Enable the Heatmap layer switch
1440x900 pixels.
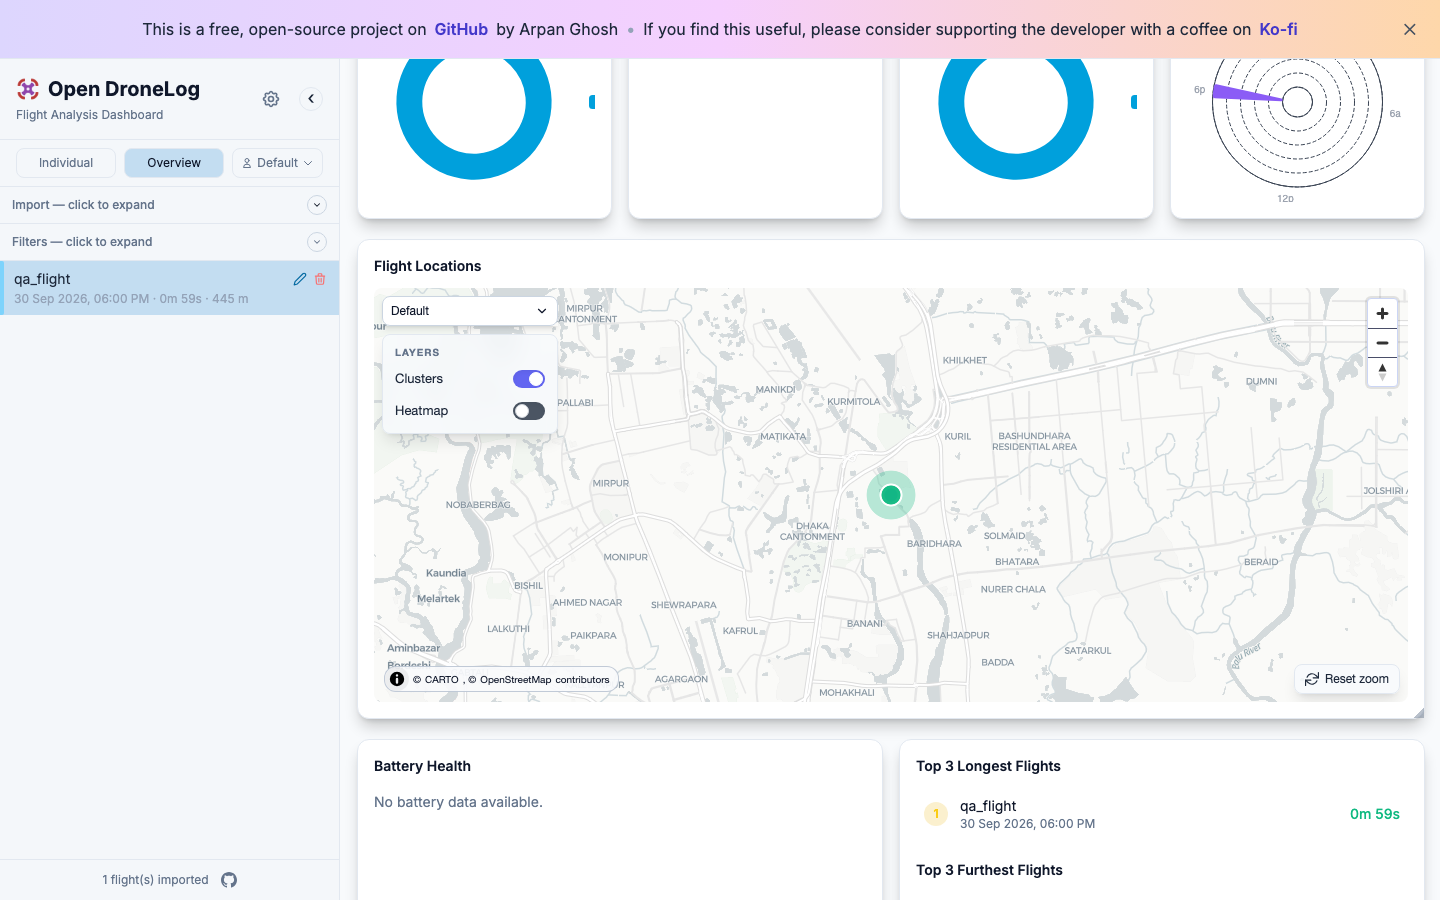pos(529,411)
